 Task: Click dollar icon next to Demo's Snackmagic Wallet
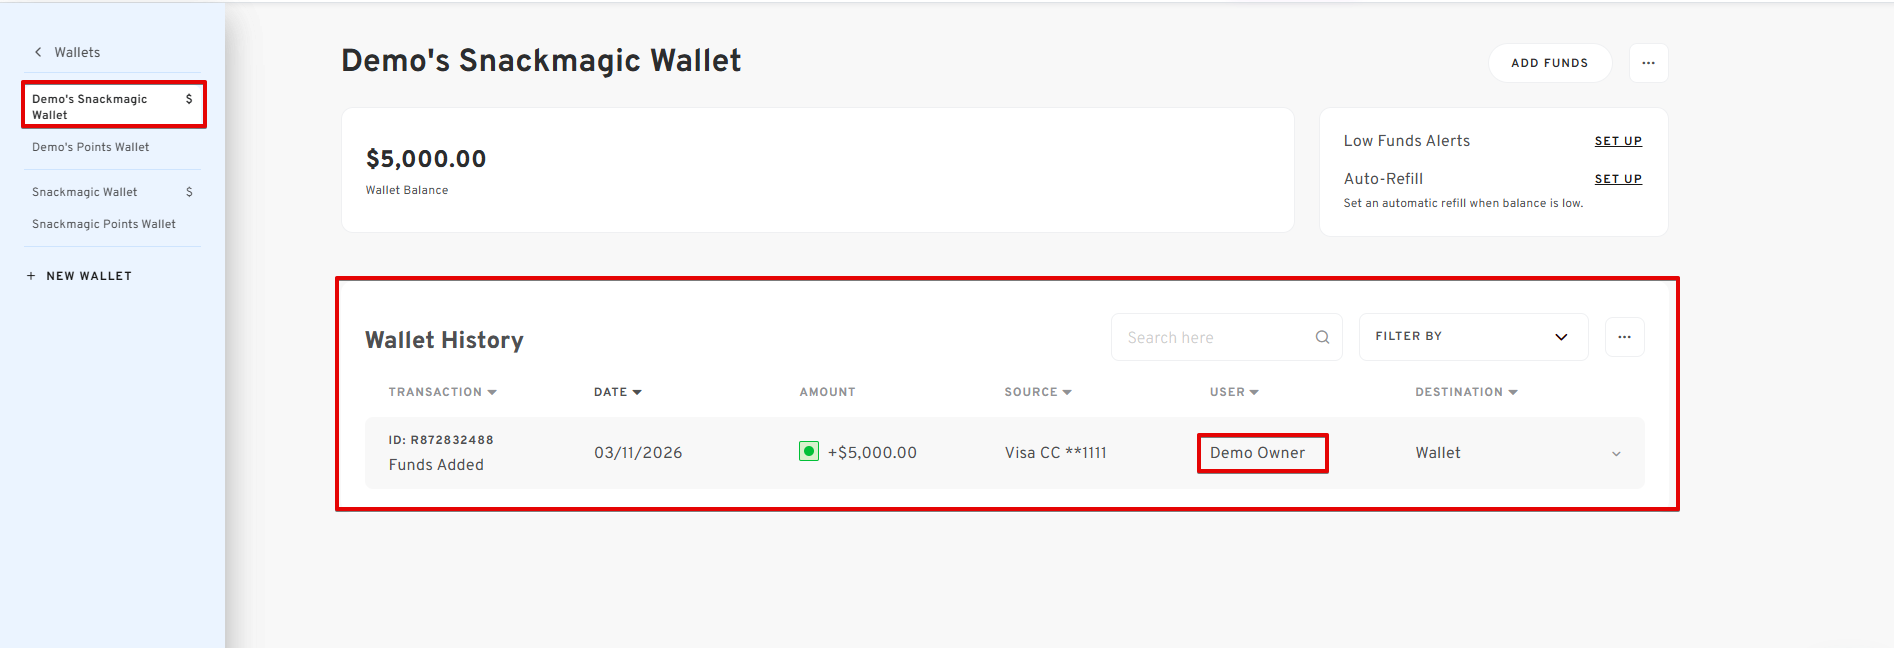pyautogui.click(x=189, y=99)
